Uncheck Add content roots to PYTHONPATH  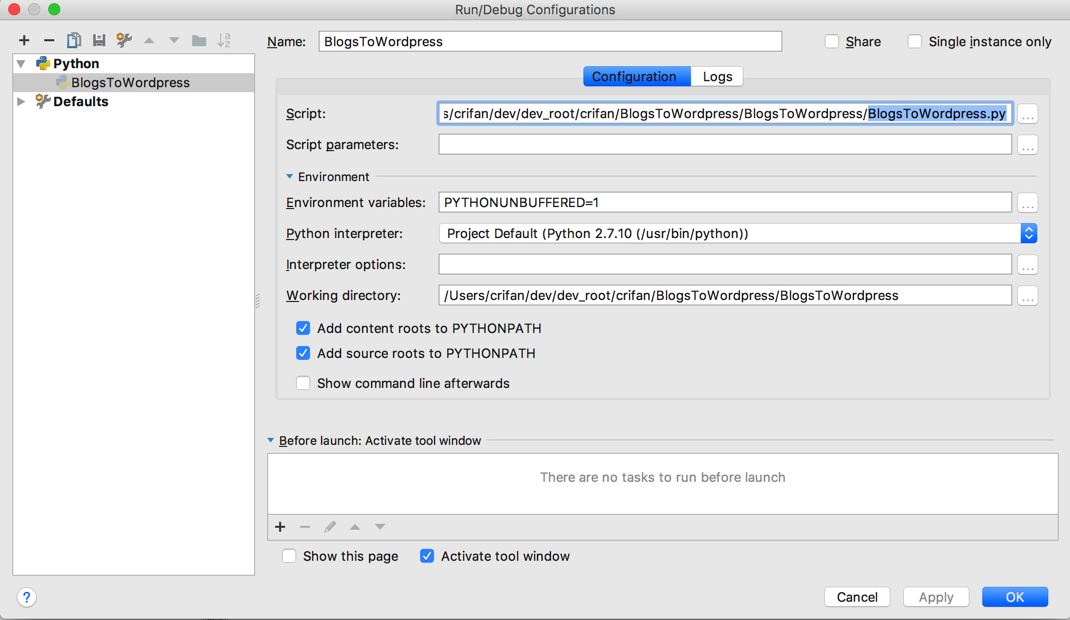pyautogui.click(x=303, y=328)
